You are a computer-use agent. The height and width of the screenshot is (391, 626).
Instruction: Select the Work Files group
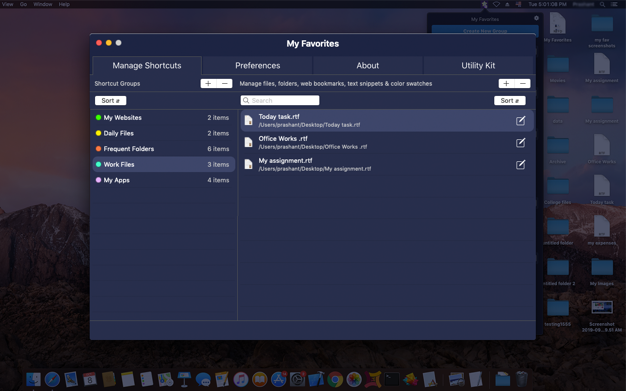pos(164,164)
